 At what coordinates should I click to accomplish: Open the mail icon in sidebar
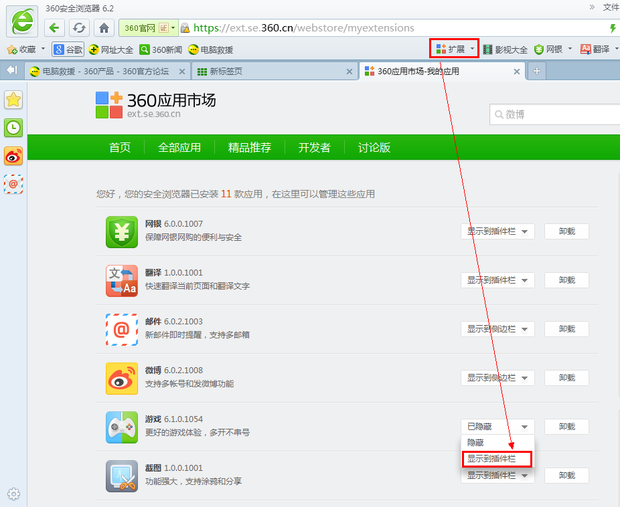[x=13, y=184]
